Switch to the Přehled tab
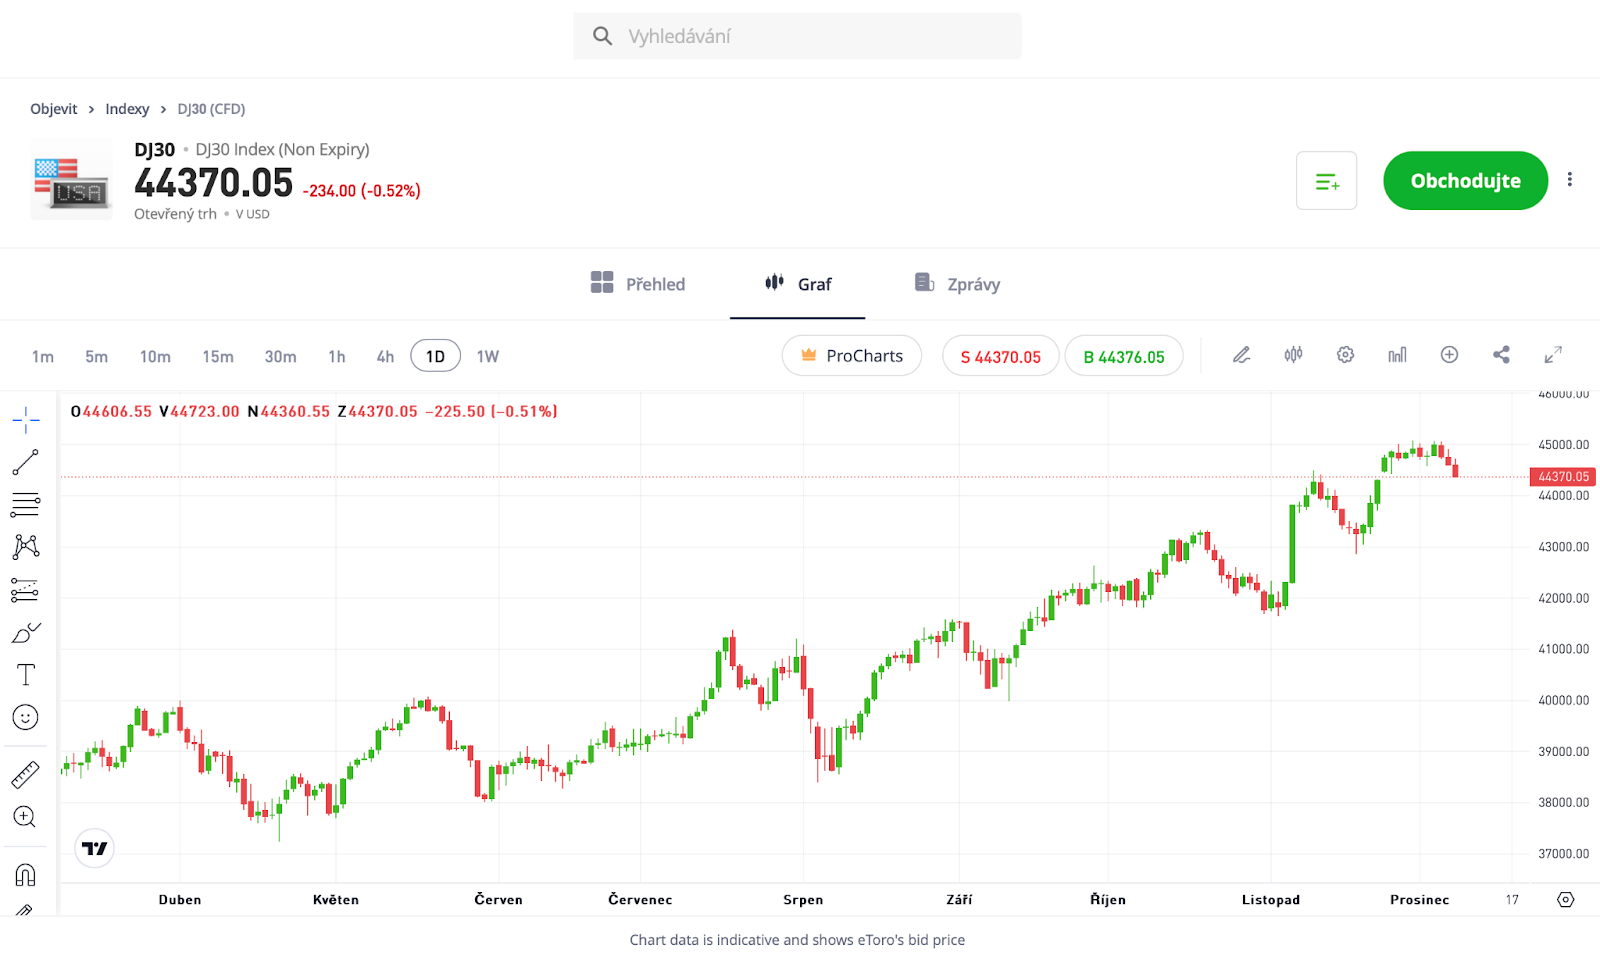 (x=638, y=284)
